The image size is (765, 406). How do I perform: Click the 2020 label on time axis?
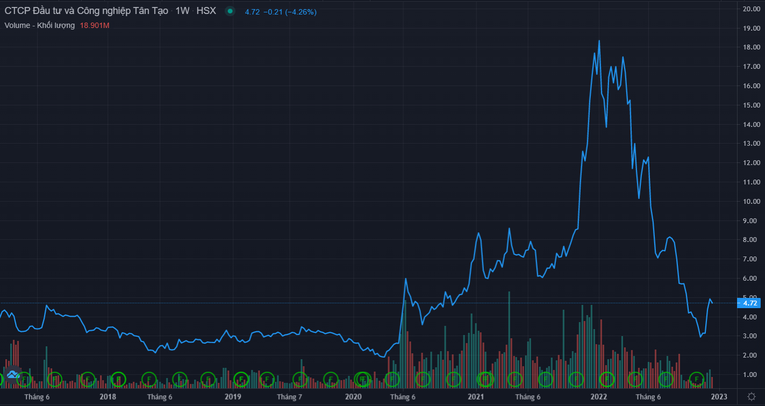tap(353, 397)
